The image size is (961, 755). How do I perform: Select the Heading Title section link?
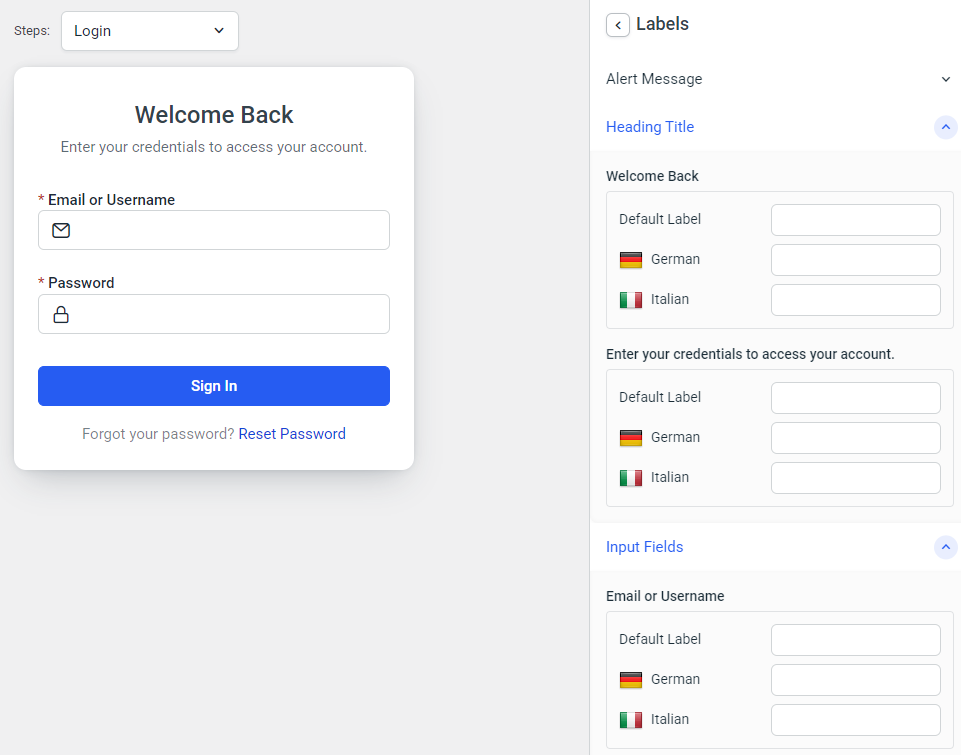click(650, 127)
